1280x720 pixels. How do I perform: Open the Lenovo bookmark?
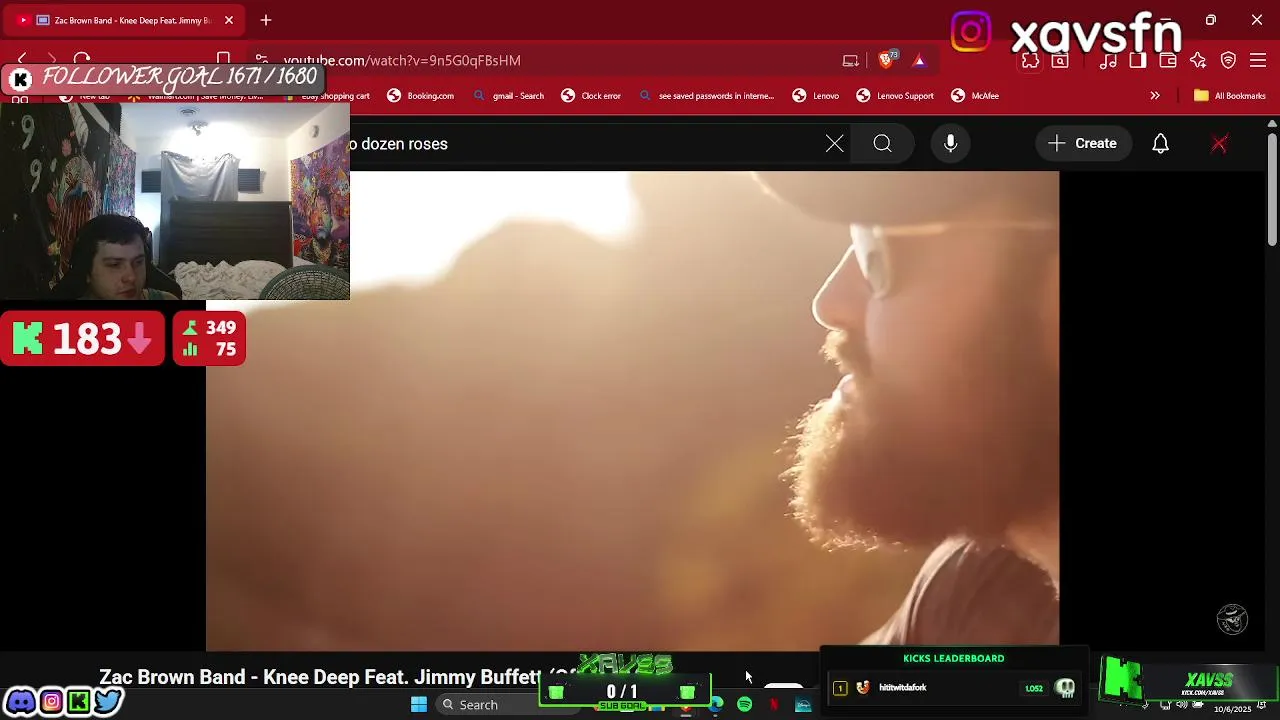(x=816, y=96)
